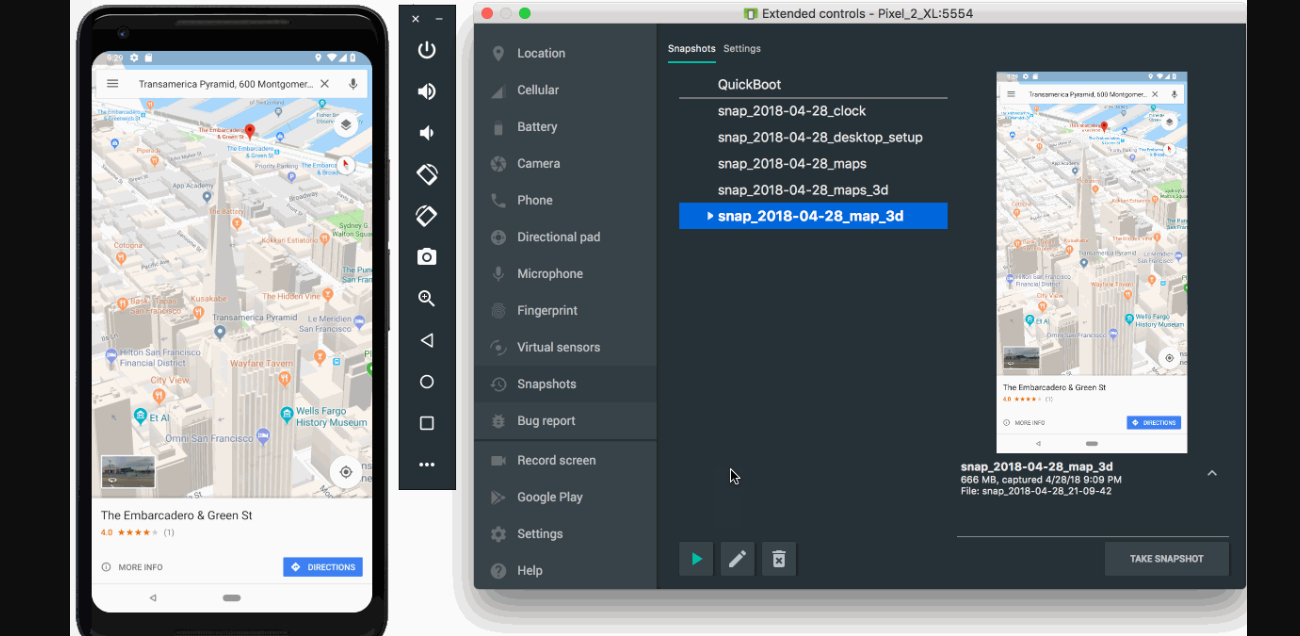Load selected snapshot with play button

(x=696, y=559)
